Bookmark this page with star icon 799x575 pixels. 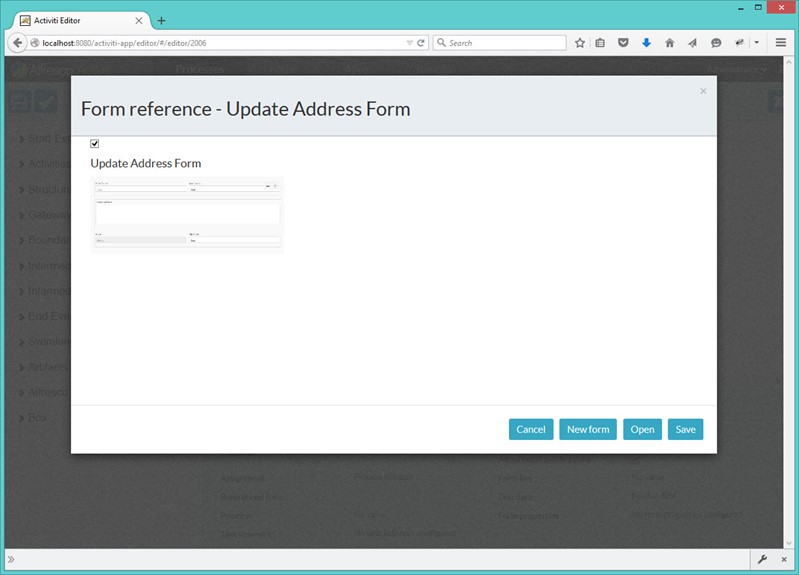[580, 43]
